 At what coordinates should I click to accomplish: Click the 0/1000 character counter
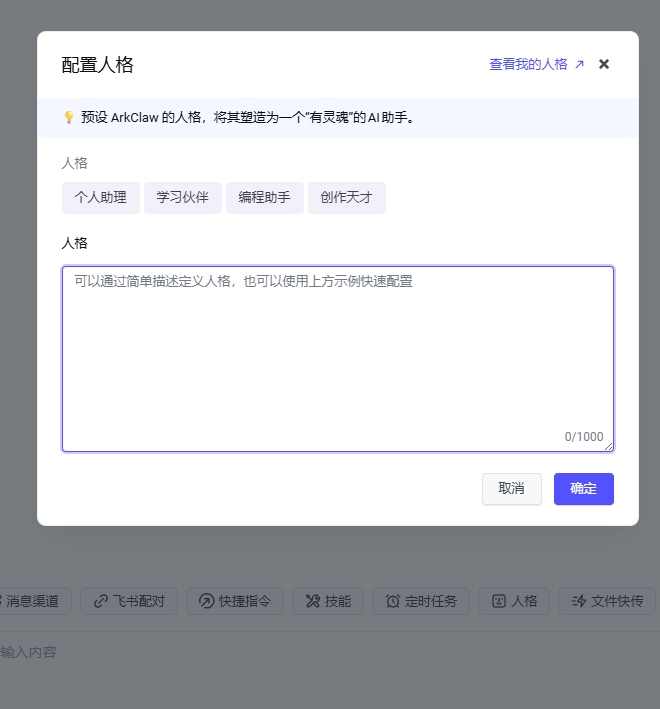[x=584, y=437]
